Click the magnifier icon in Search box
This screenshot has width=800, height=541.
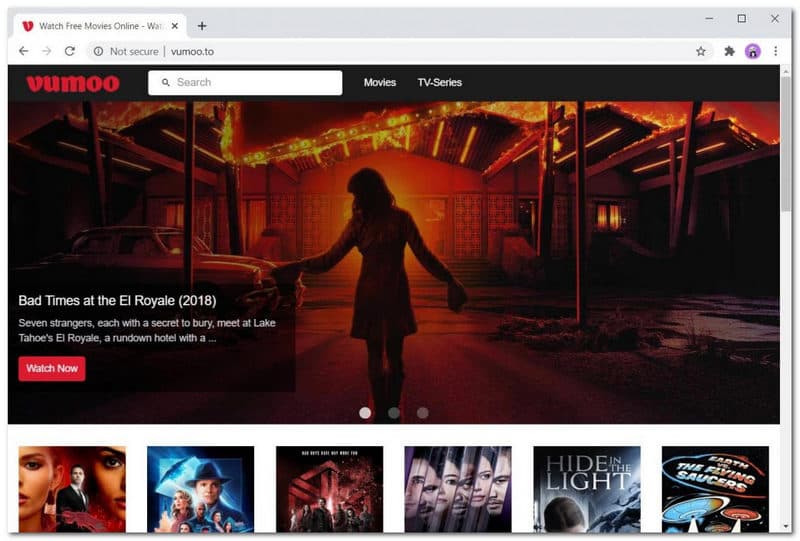(x=165, y=82)
